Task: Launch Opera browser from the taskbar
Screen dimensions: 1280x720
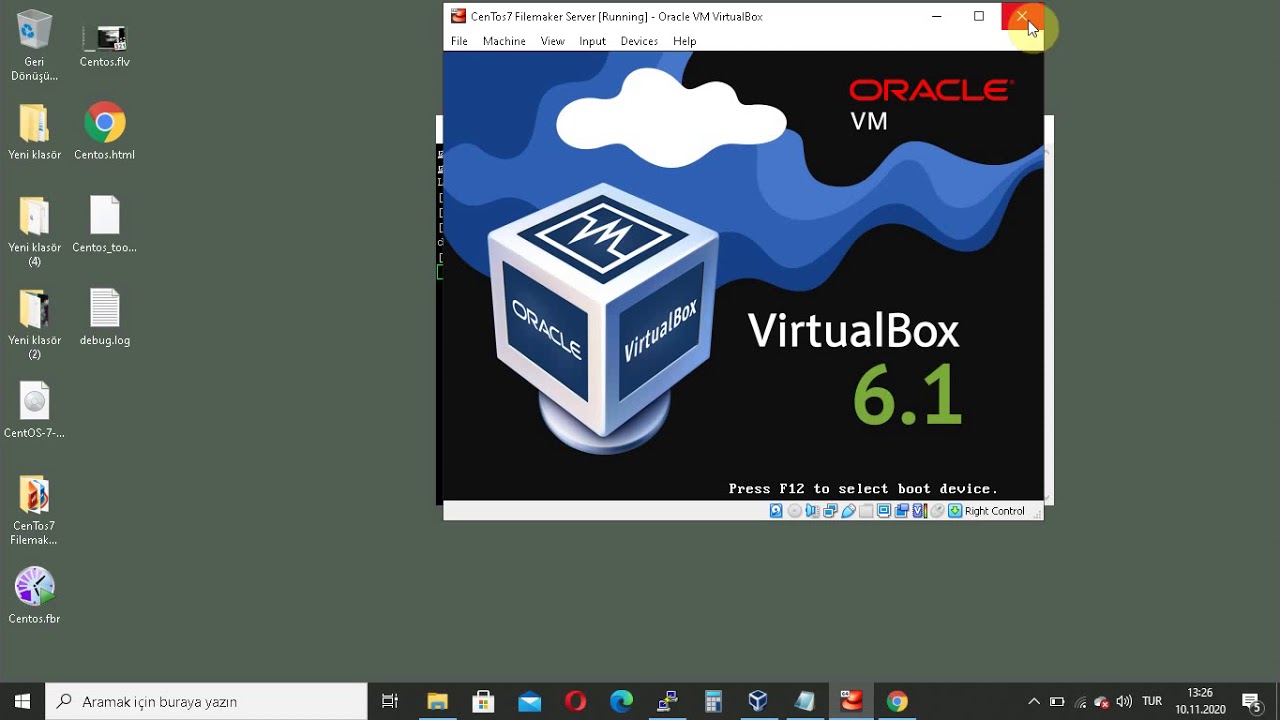Action: pos(575,701)
